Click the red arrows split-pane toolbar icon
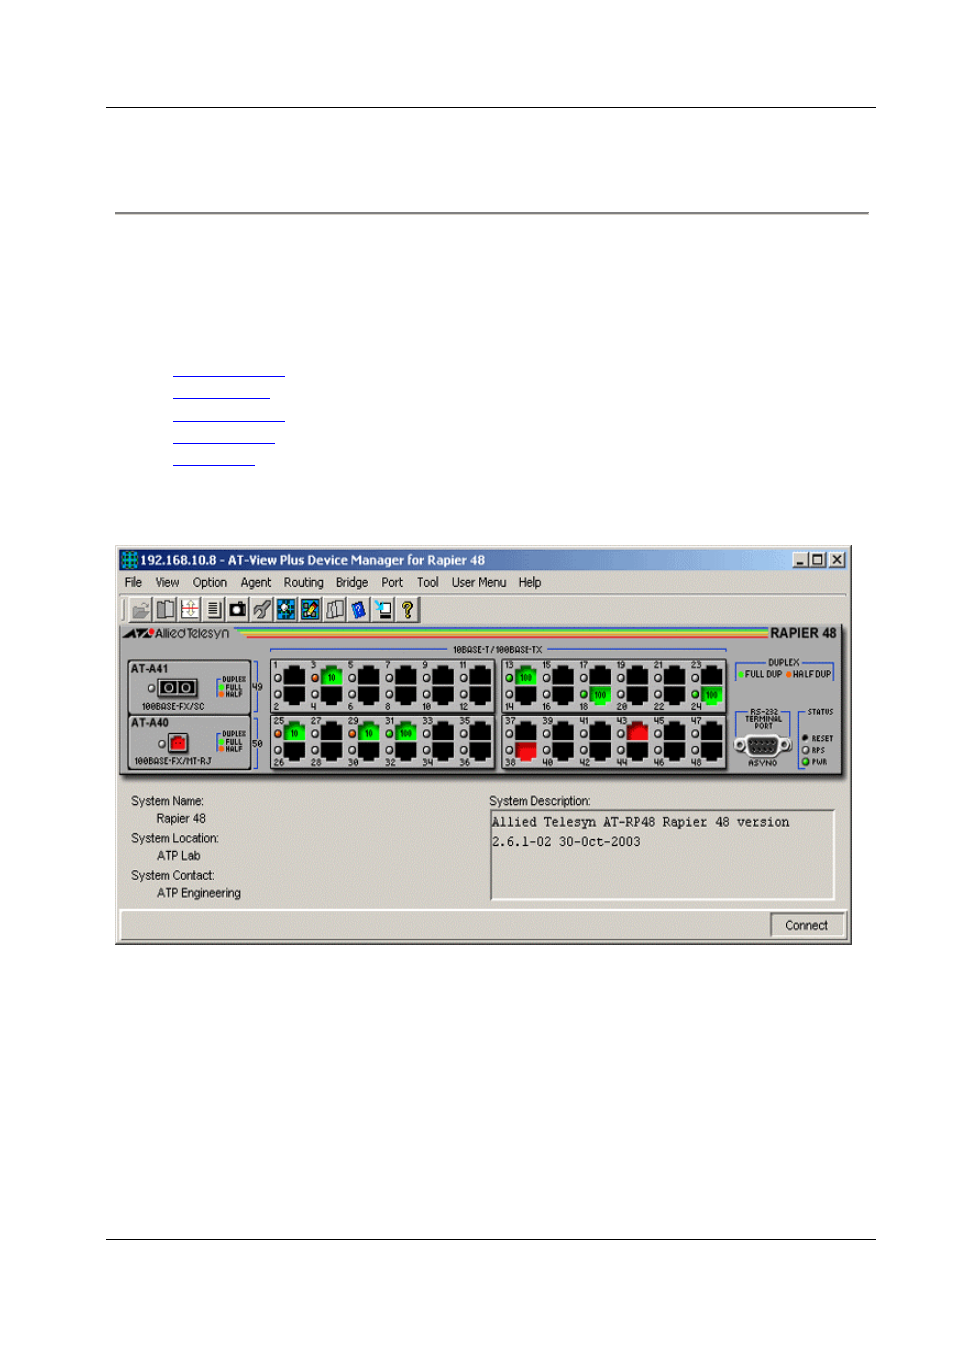954x1350 pixels. [189, 609]
